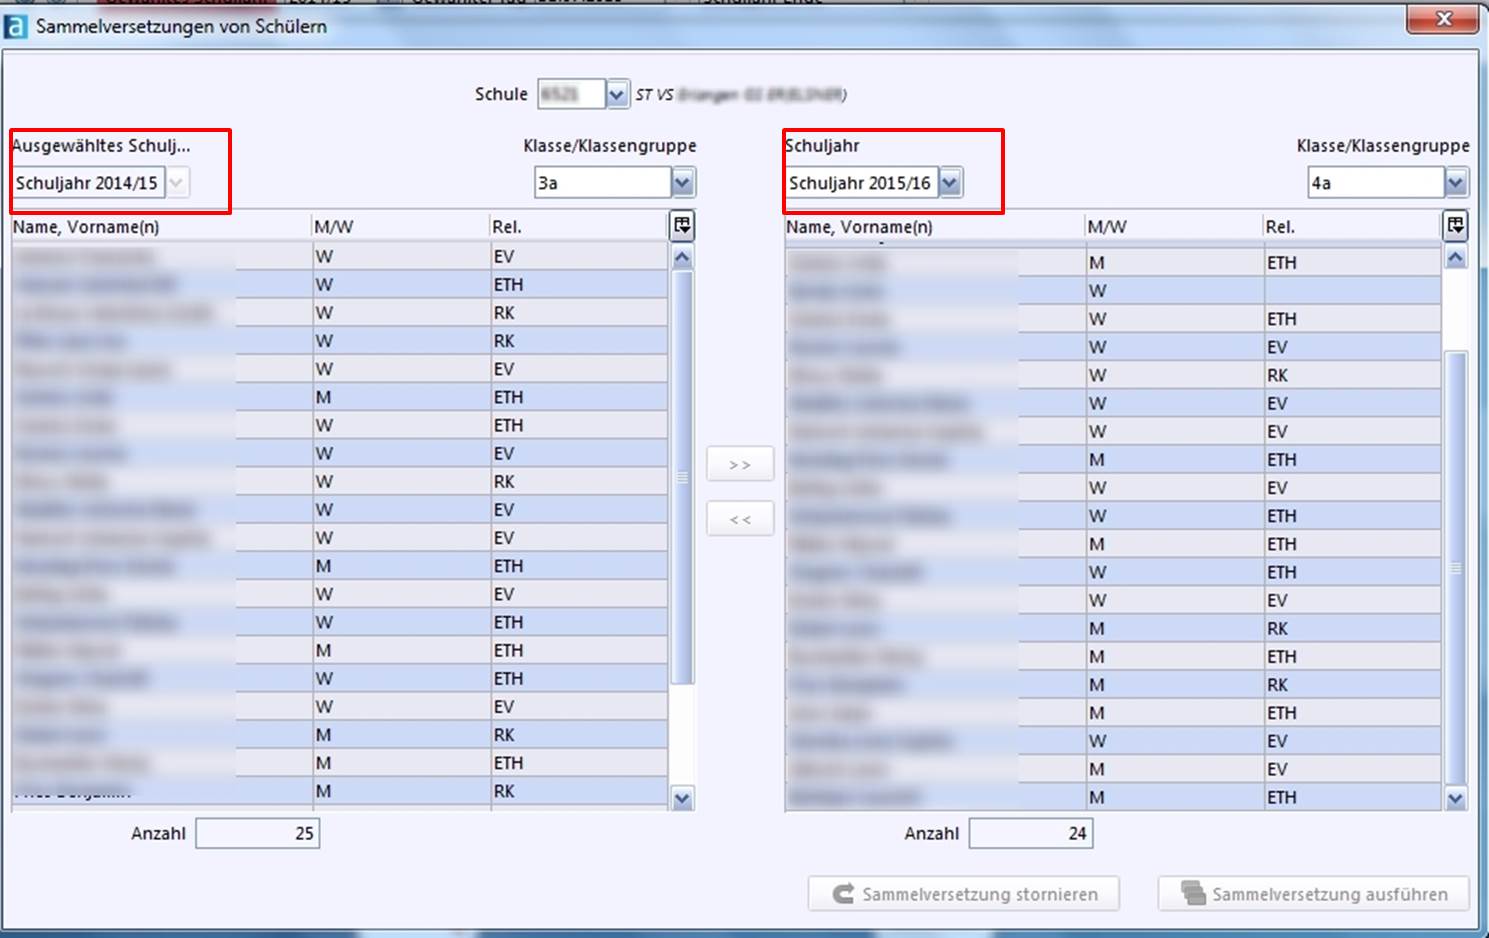
Task: Move selected students right with >> button
Action: (740, 465)
